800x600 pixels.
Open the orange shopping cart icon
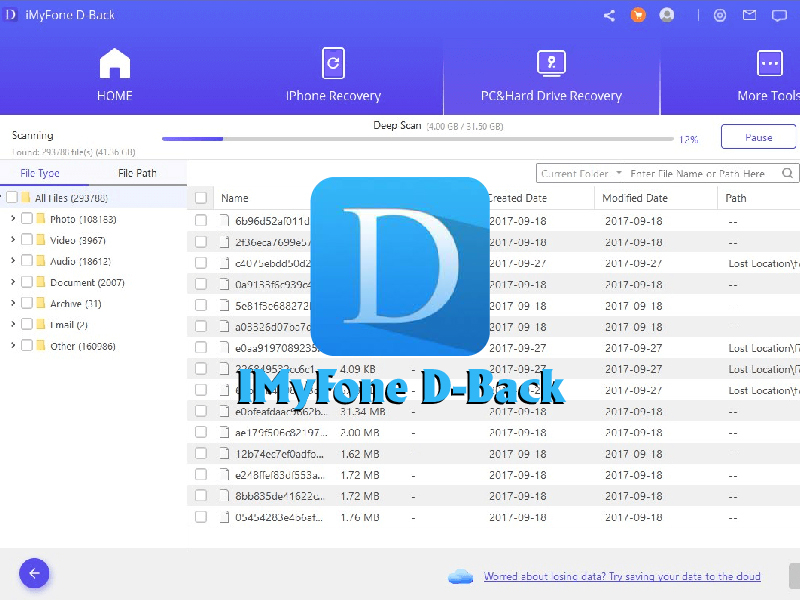[638, 15]
